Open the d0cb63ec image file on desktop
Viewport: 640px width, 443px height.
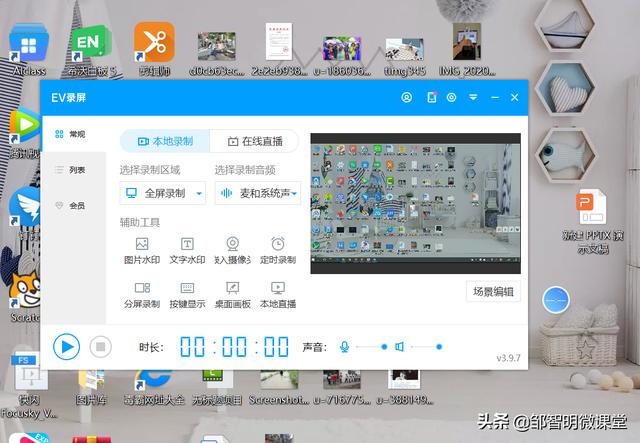(x=217, y=53)
